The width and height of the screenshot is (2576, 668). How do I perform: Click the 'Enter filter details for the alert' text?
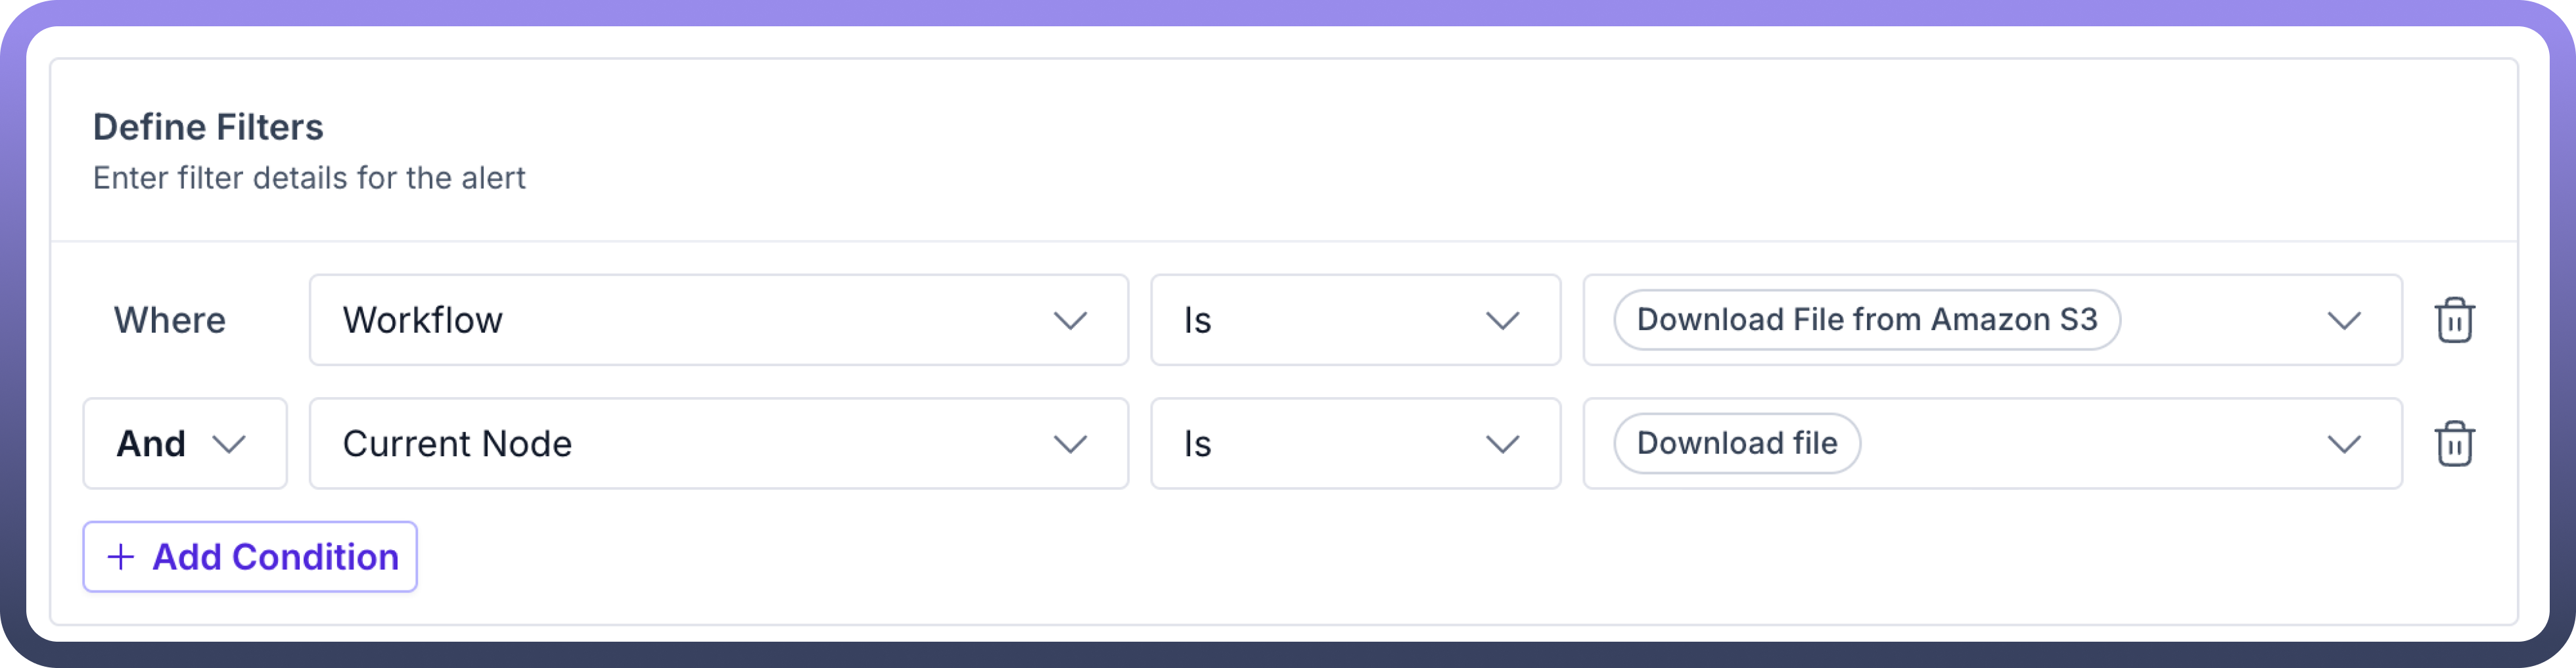[308, 178]
